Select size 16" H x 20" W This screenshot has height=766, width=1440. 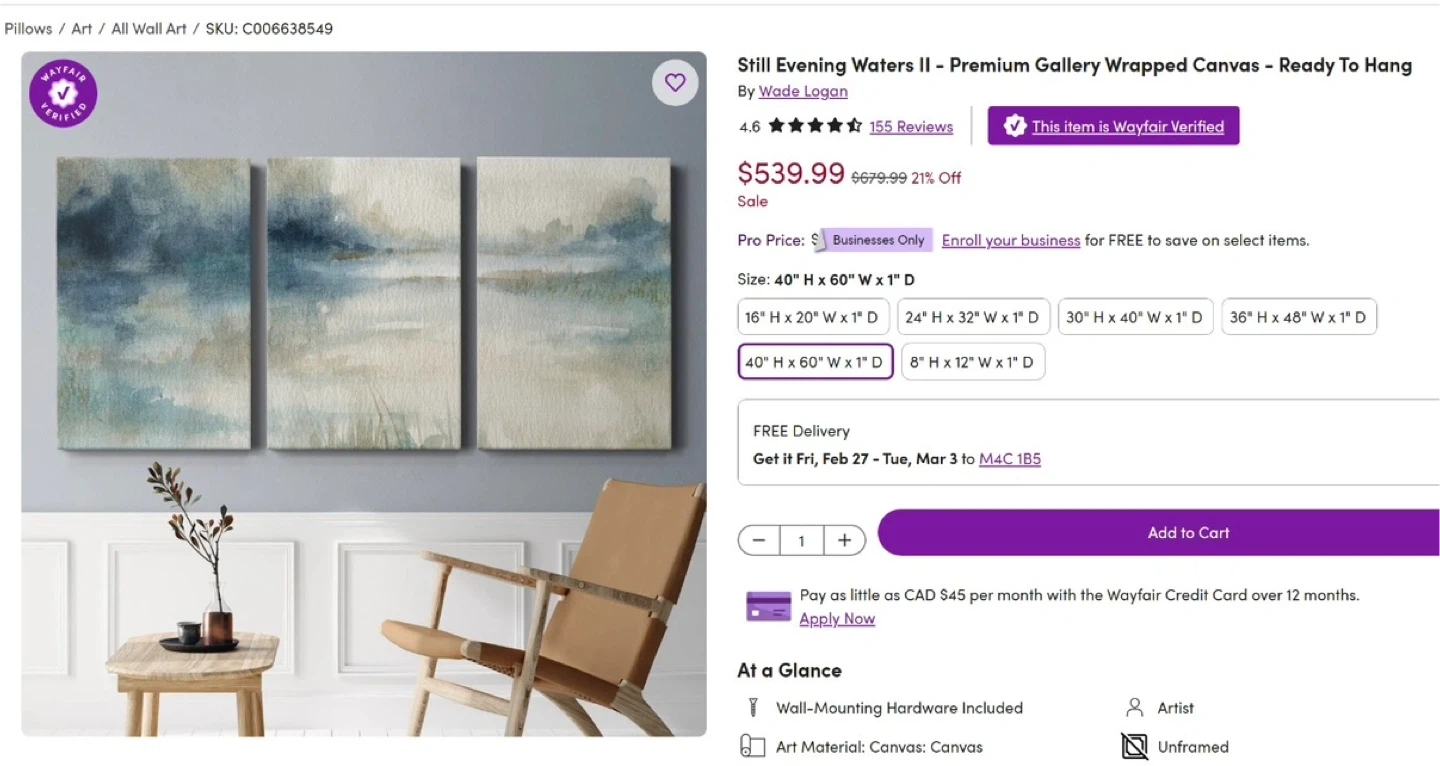(812, 317)
